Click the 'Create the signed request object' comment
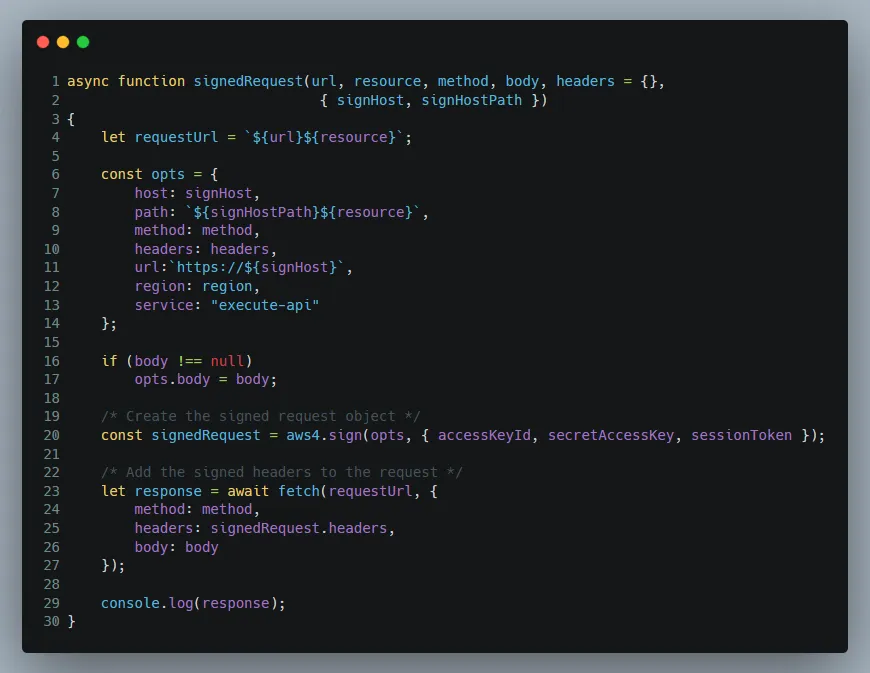Screen dimensions: 870x673 (x=261, y=416)
